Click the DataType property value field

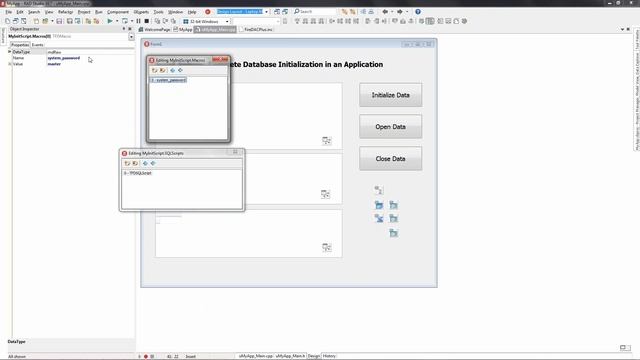90,52
